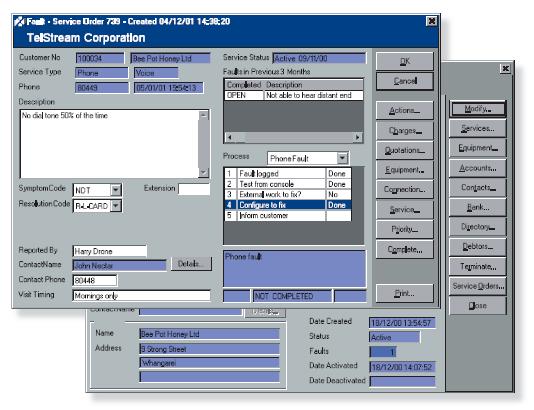Screen dimensions: 534x410
Task: Click the Details button beside Contact Name
Action: pyautogui.click(x=191, y=264)
